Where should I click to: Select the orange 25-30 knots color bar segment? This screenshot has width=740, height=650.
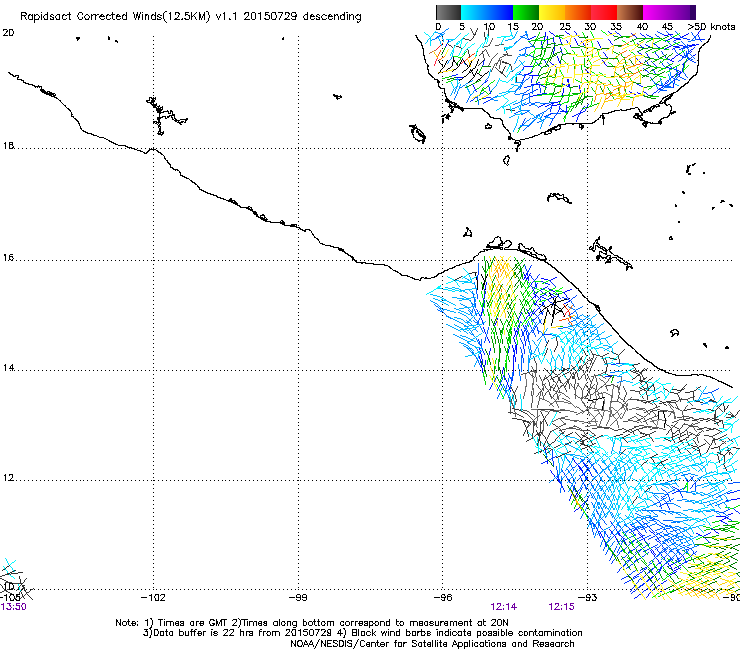pyautogui.click(x=578, y=12)
